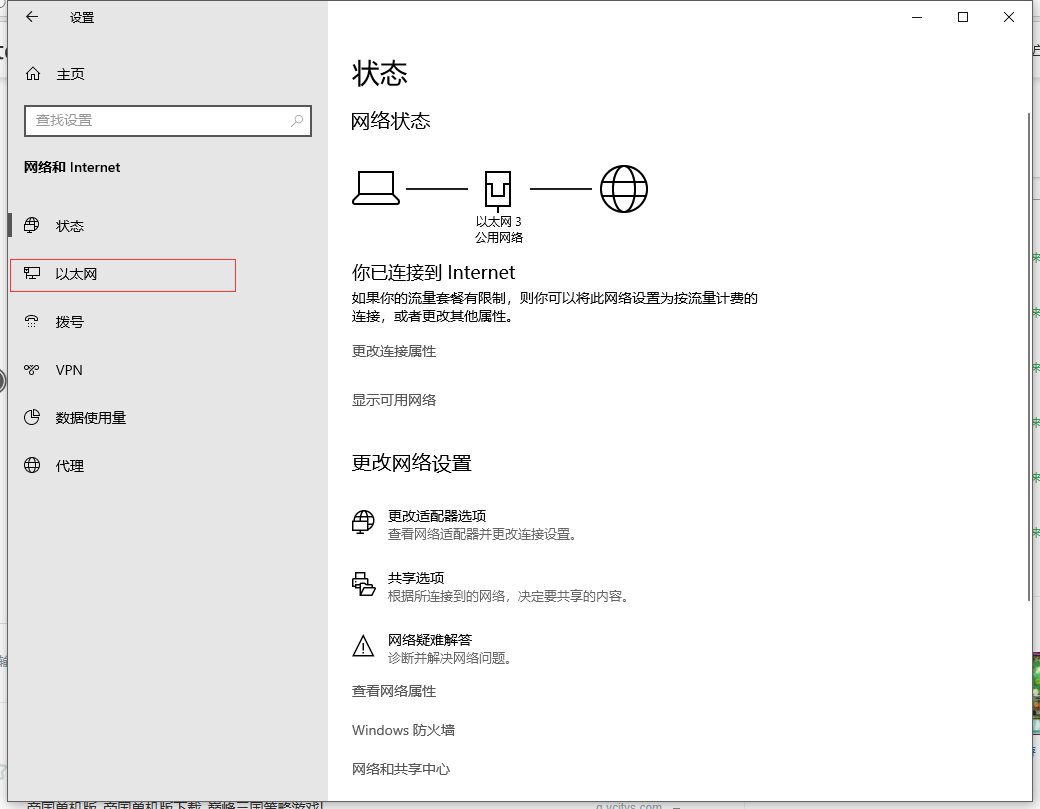This screenshot has width=1040, height=809.
Task: Select the 状态 (Status) sidebar icon
Action: pyautogui.click(x=31, y=225)
